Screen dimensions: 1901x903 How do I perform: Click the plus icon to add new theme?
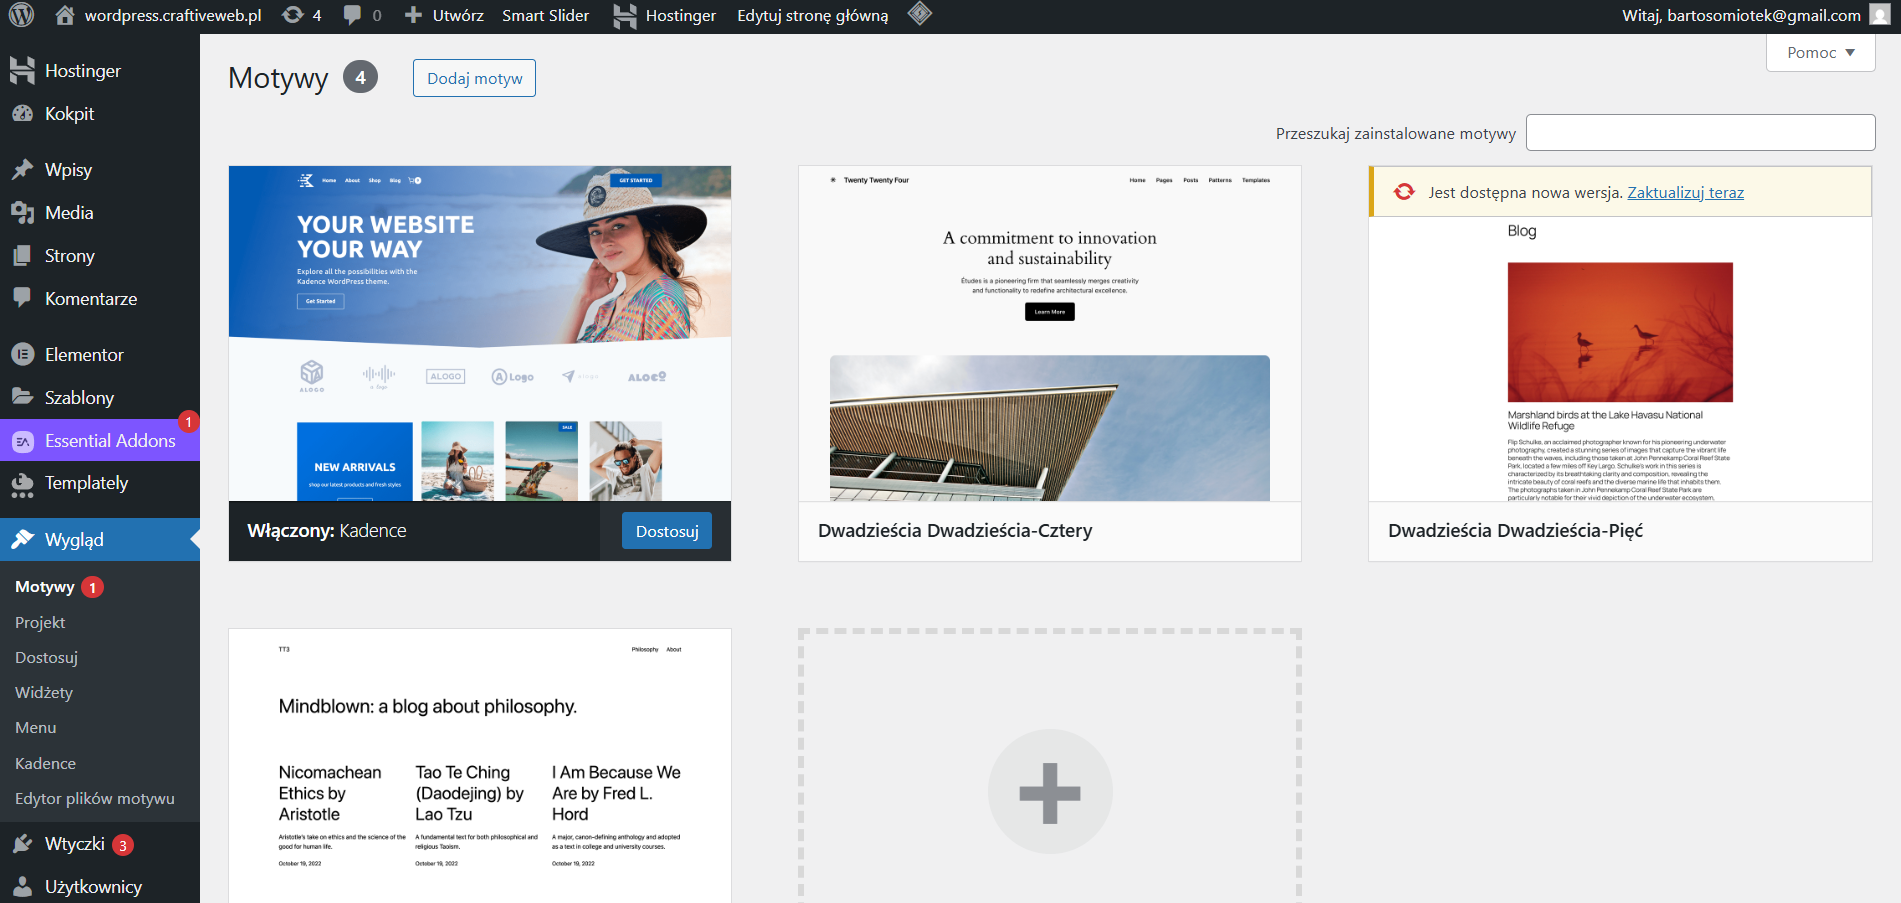click(x=1049, y=792)
